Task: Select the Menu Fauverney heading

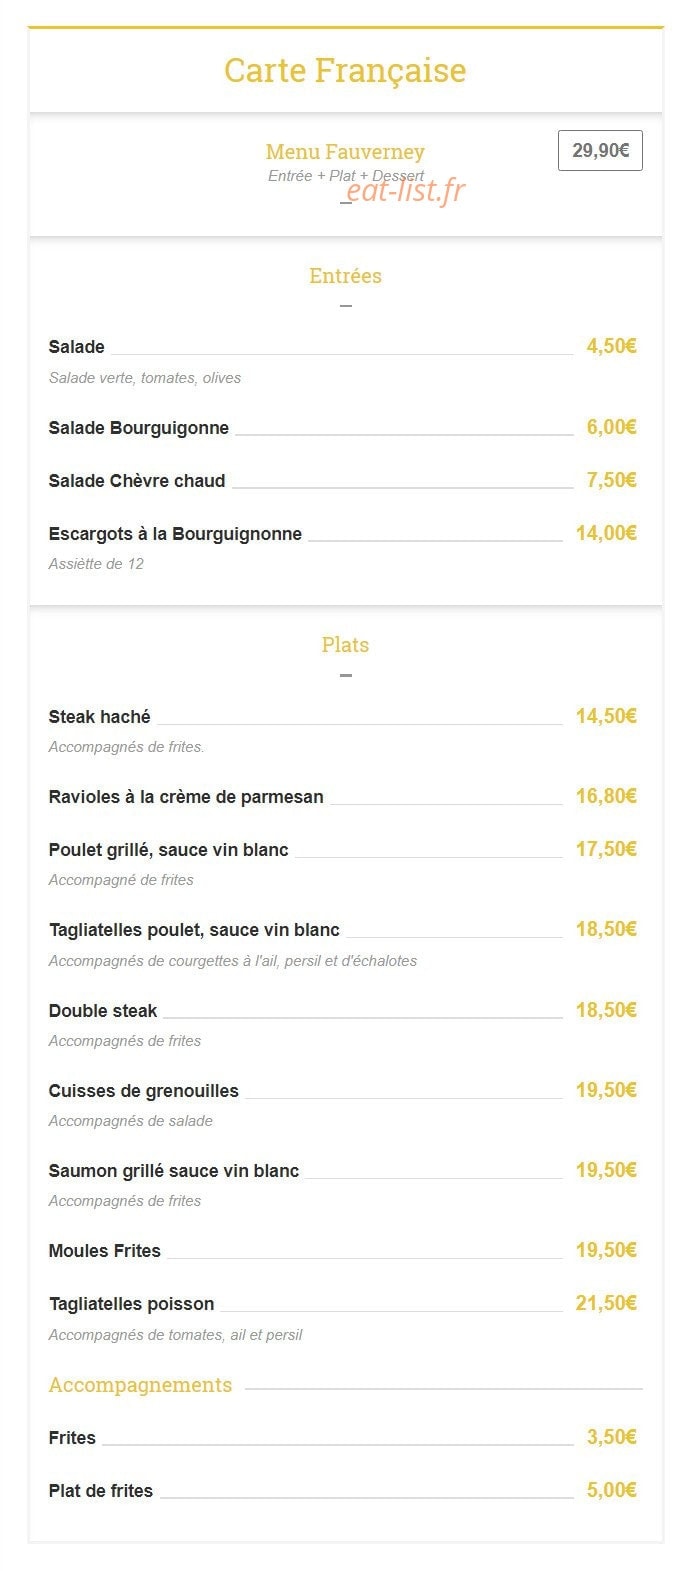Action: point(345,152)
